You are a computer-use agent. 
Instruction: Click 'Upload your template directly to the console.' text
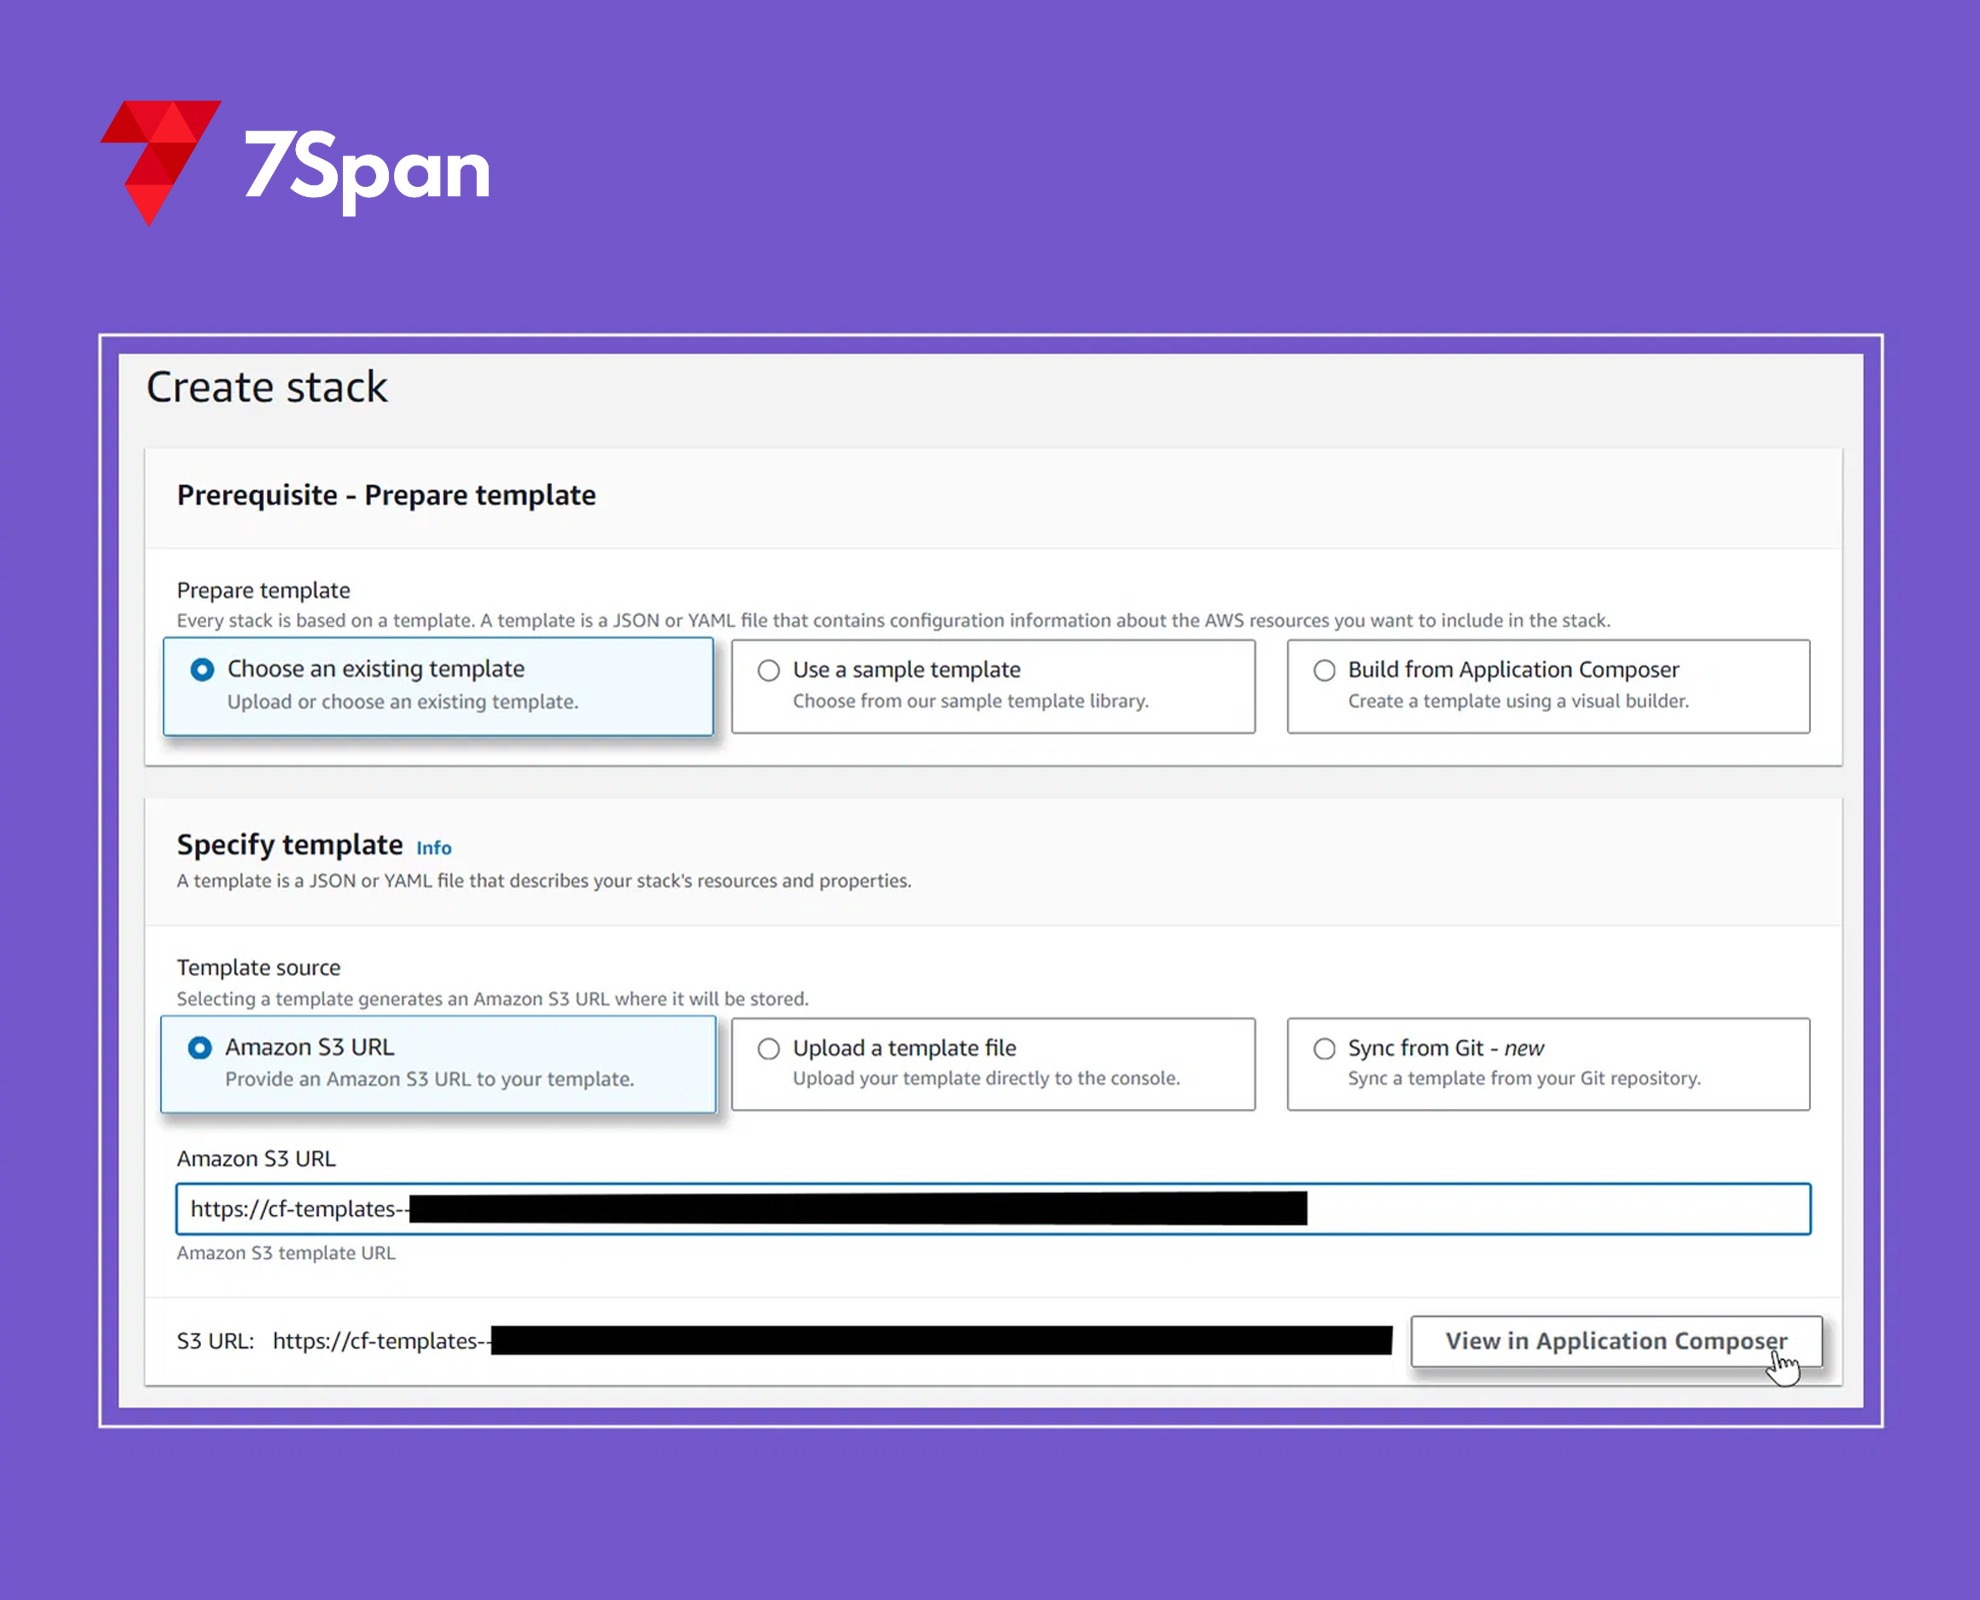[986, 1078]
